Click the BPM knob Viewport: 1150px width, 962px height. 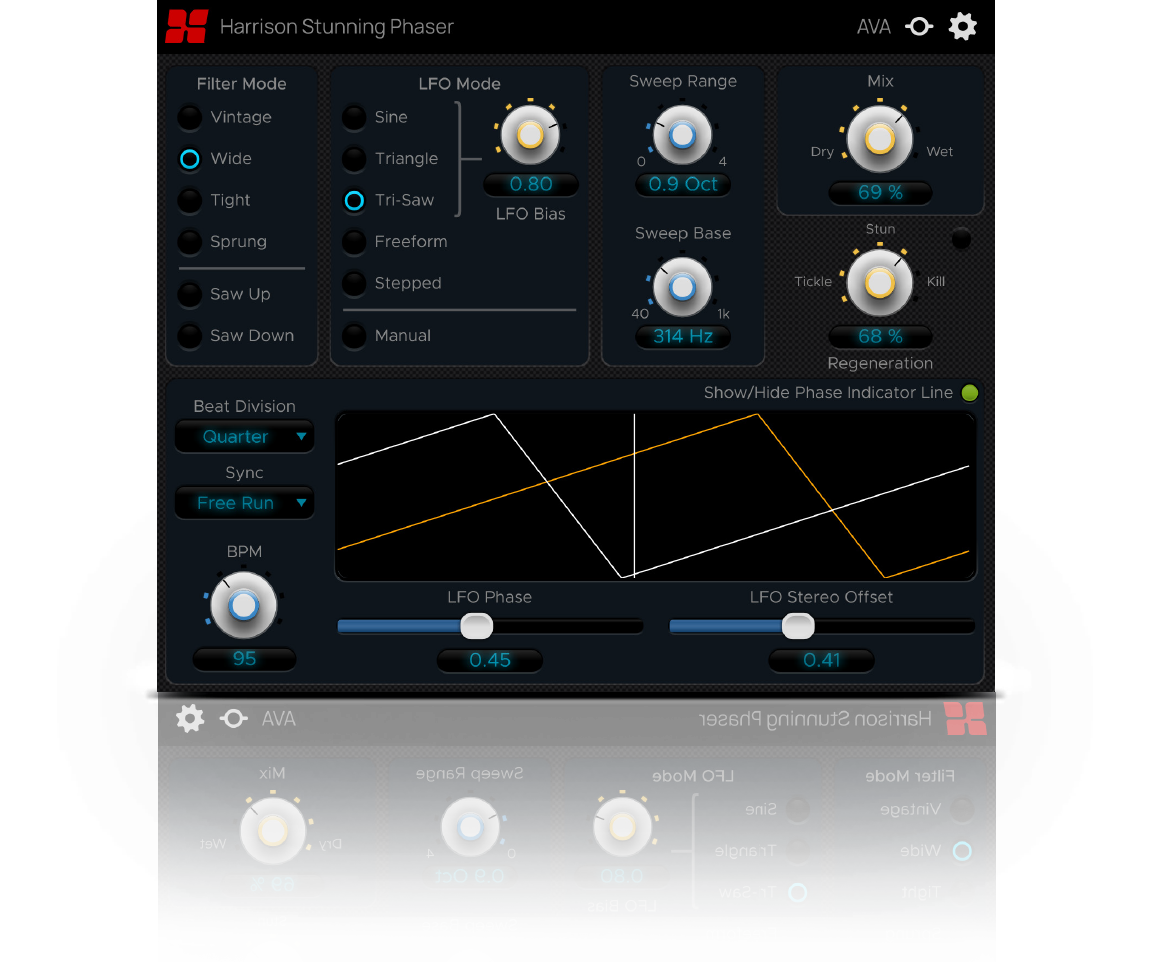243,606
